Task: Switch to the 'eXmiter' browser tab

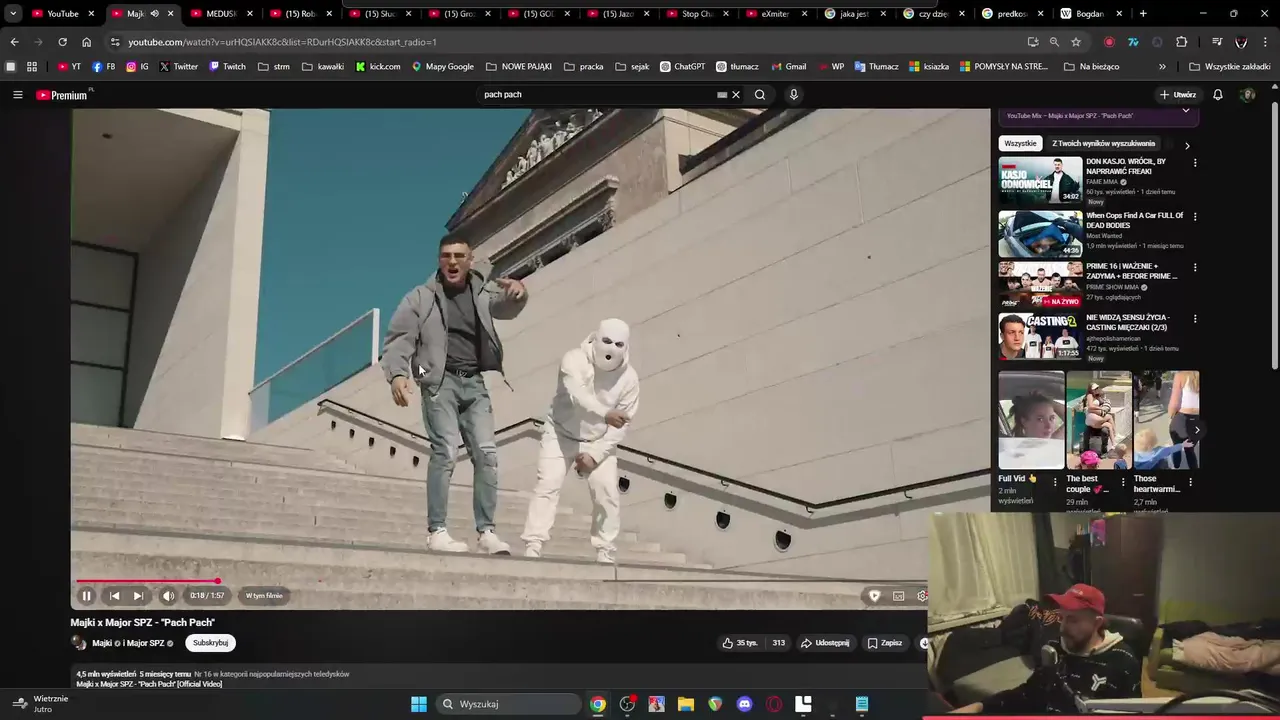Action: click(x=776, y=14)
